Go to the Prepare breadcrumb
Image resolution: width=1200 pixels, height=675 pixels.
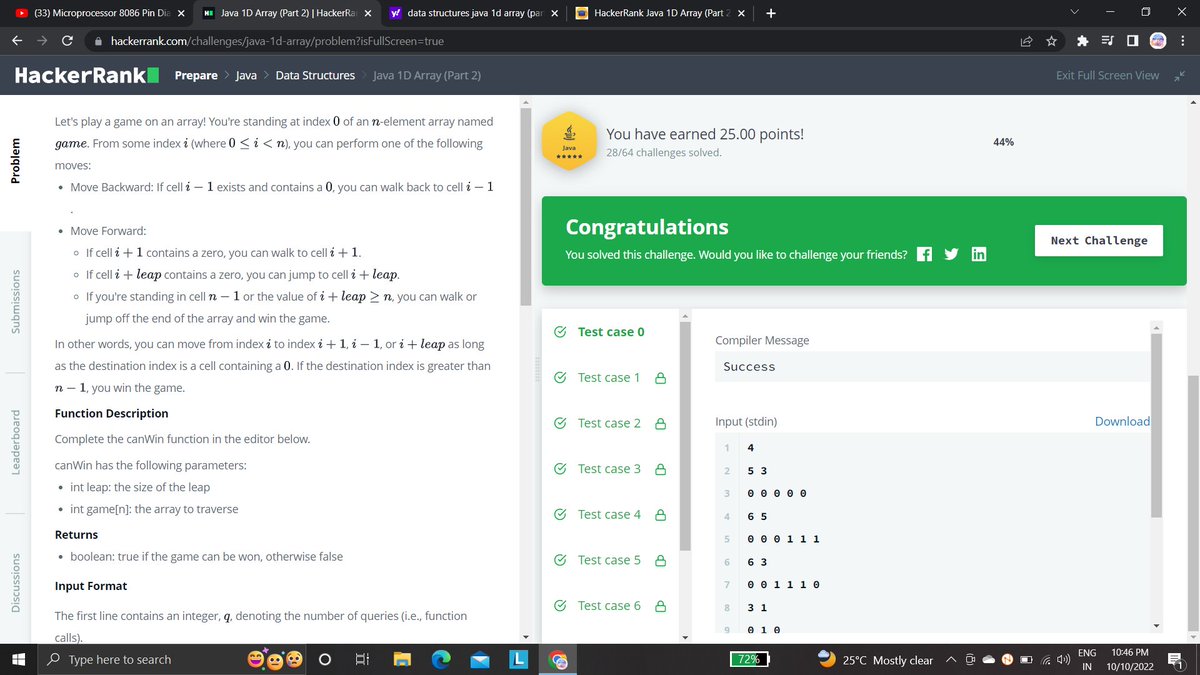[196, 75]
